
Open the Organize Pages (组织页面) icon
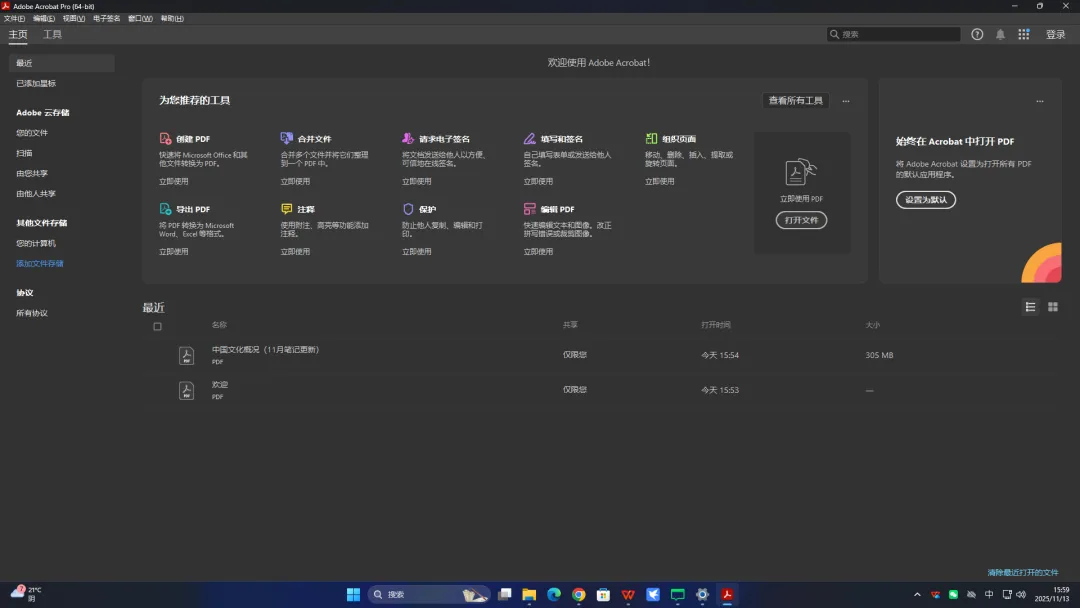[651, 138]
